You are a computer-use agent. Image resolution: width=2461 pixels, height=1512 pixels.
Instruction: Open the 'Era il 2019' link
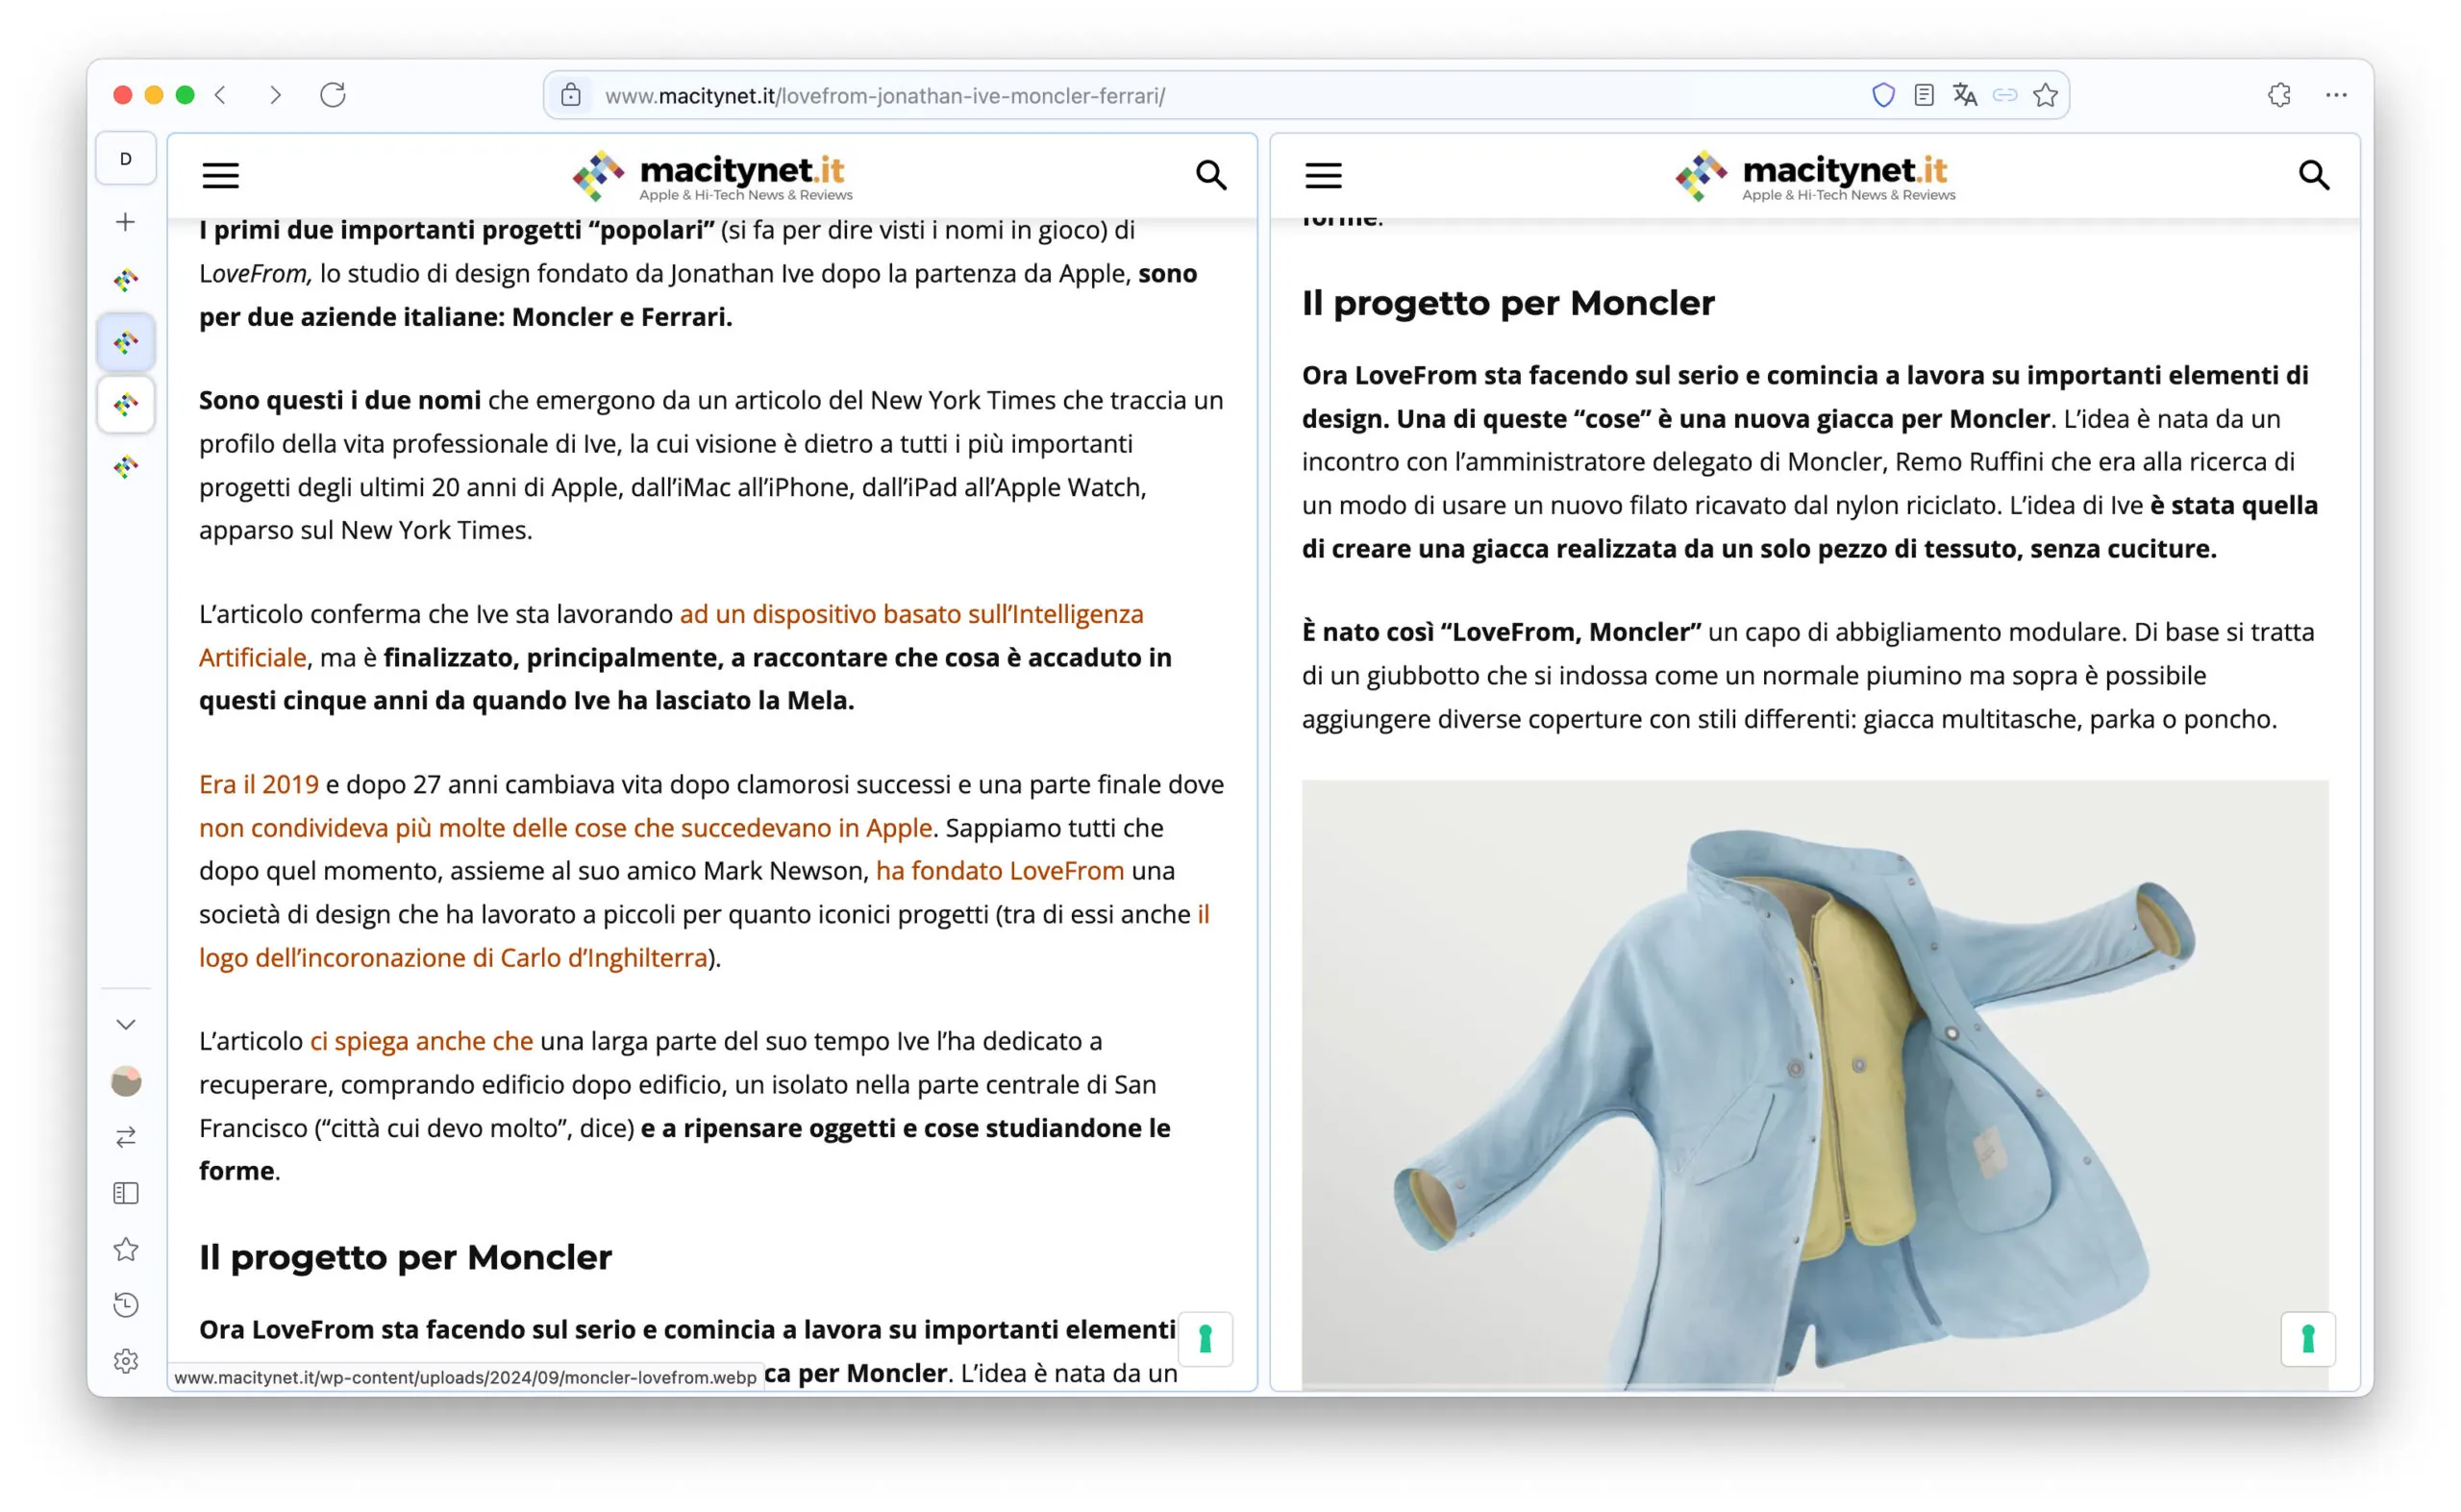pyautogui.click(x=258, y=784)
